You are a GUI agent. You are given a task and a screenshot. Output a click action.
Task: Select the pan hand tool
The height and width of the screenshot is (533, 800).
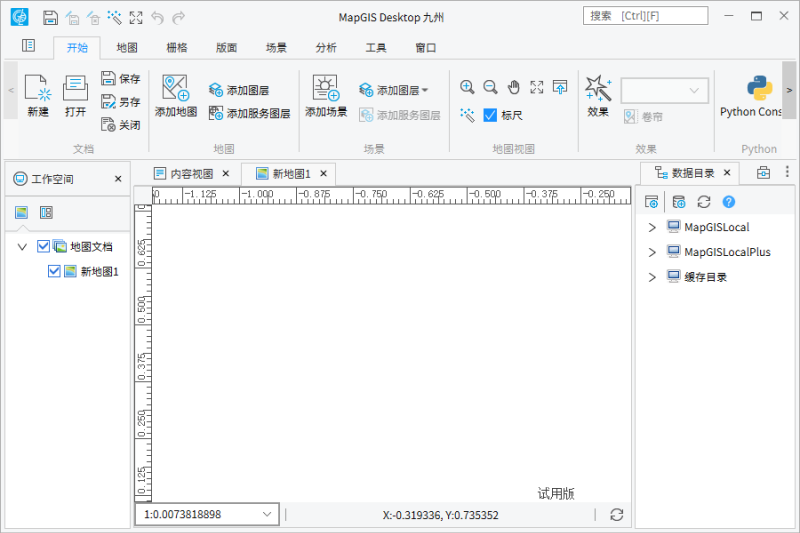pos(514,87)
